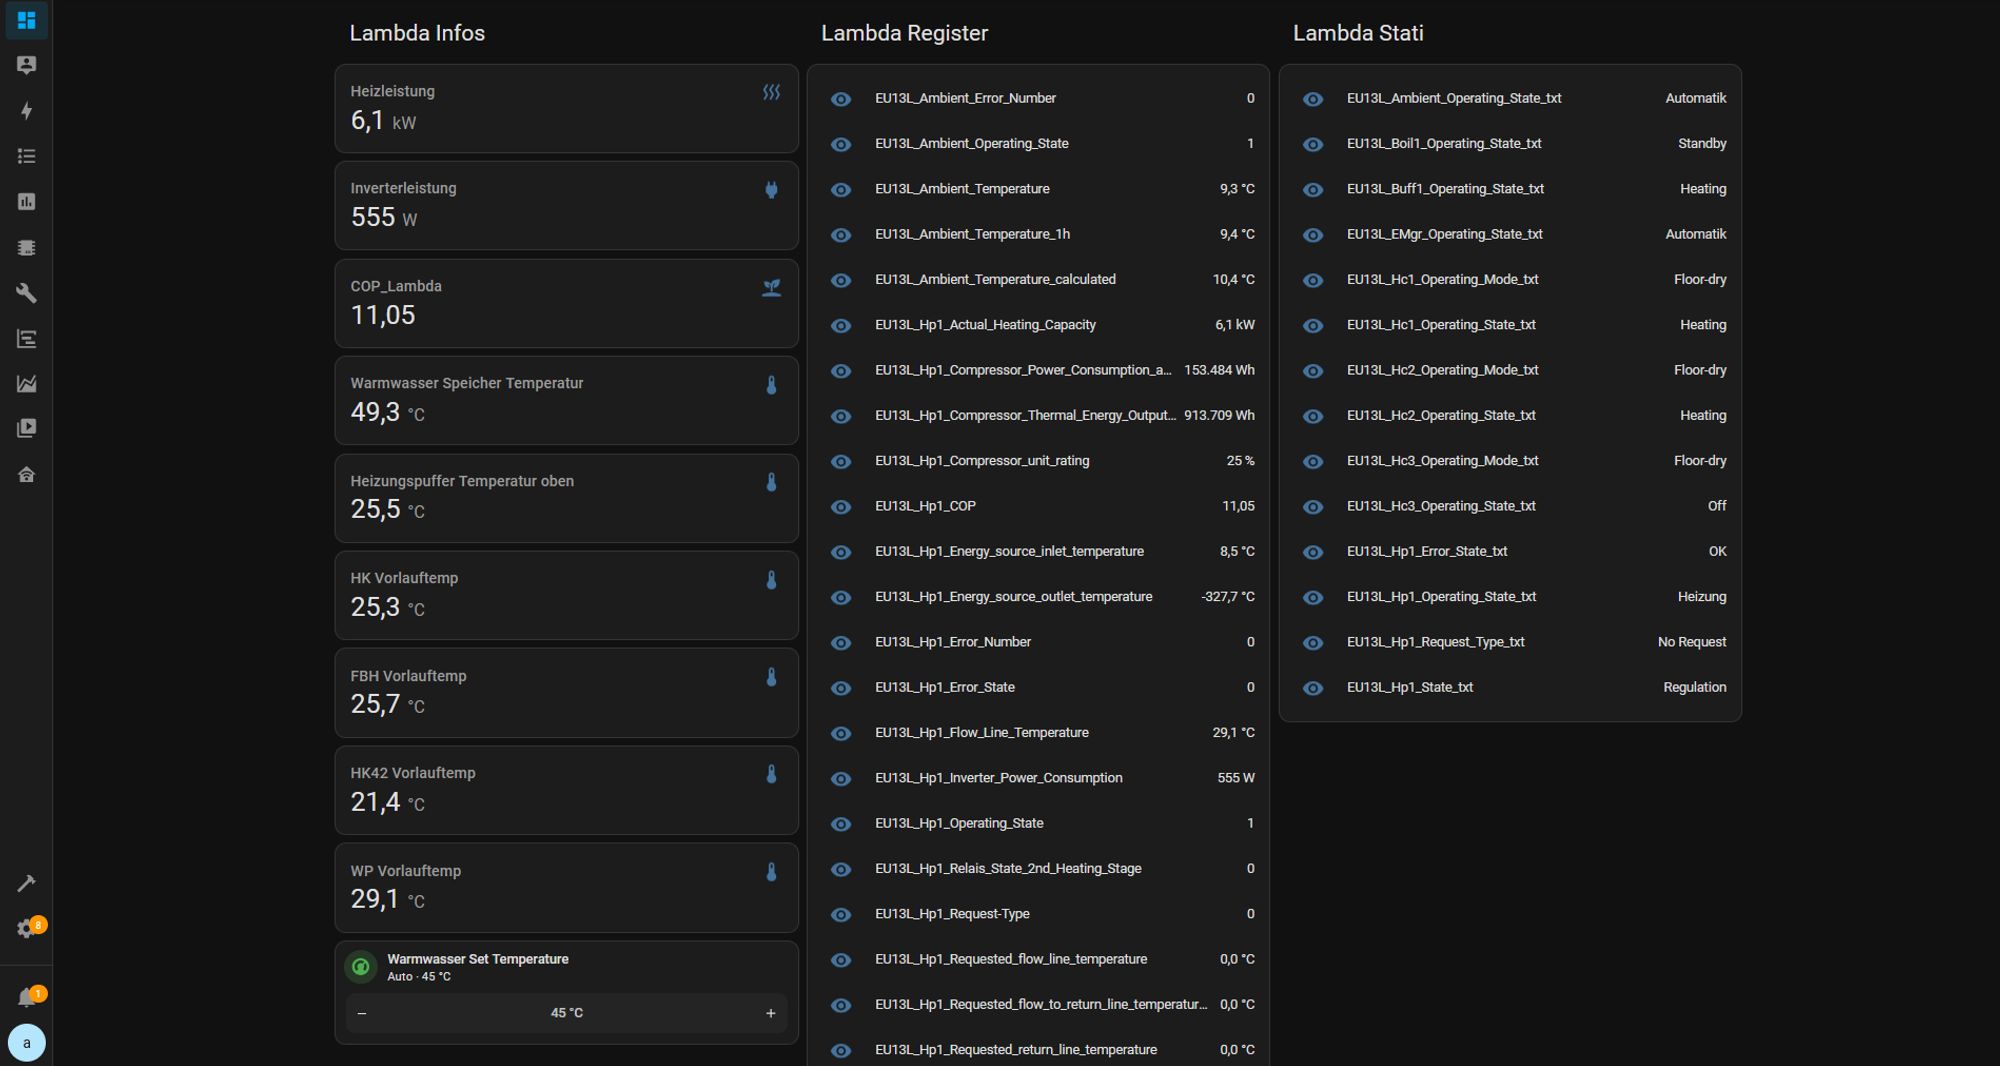
Task: Open the Warmwasser Set Temperature card title
Action: tap(478, 959)
